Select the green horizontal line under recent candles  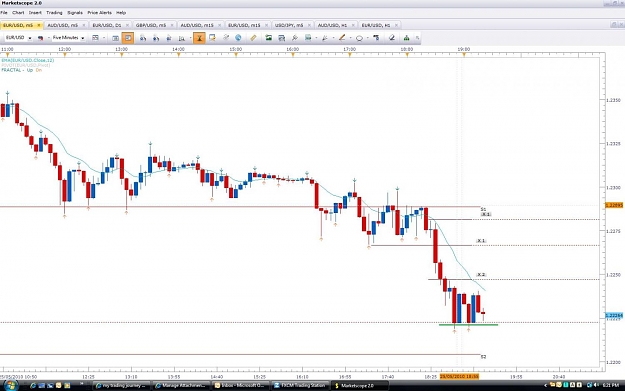(468, 325)
